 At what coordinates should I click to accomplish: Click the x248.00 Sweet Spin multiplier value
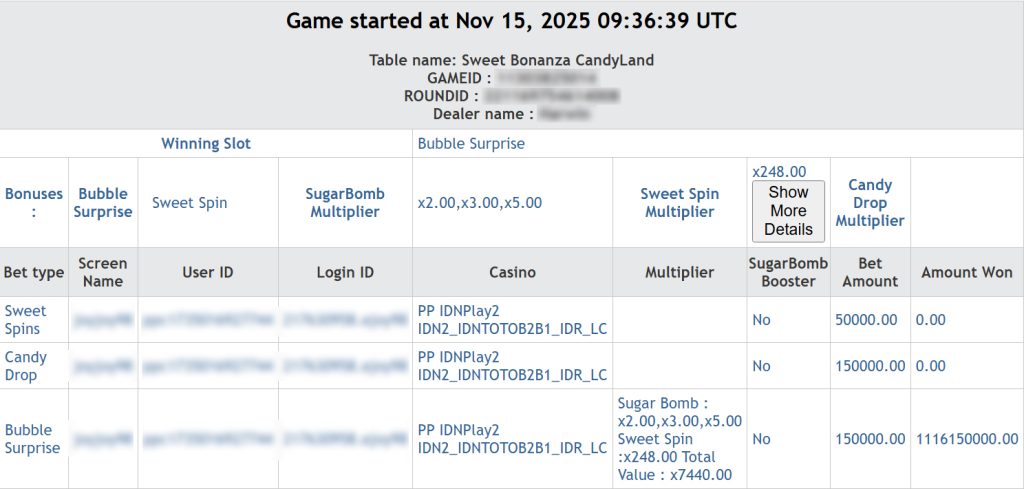(x=779, y=172)
